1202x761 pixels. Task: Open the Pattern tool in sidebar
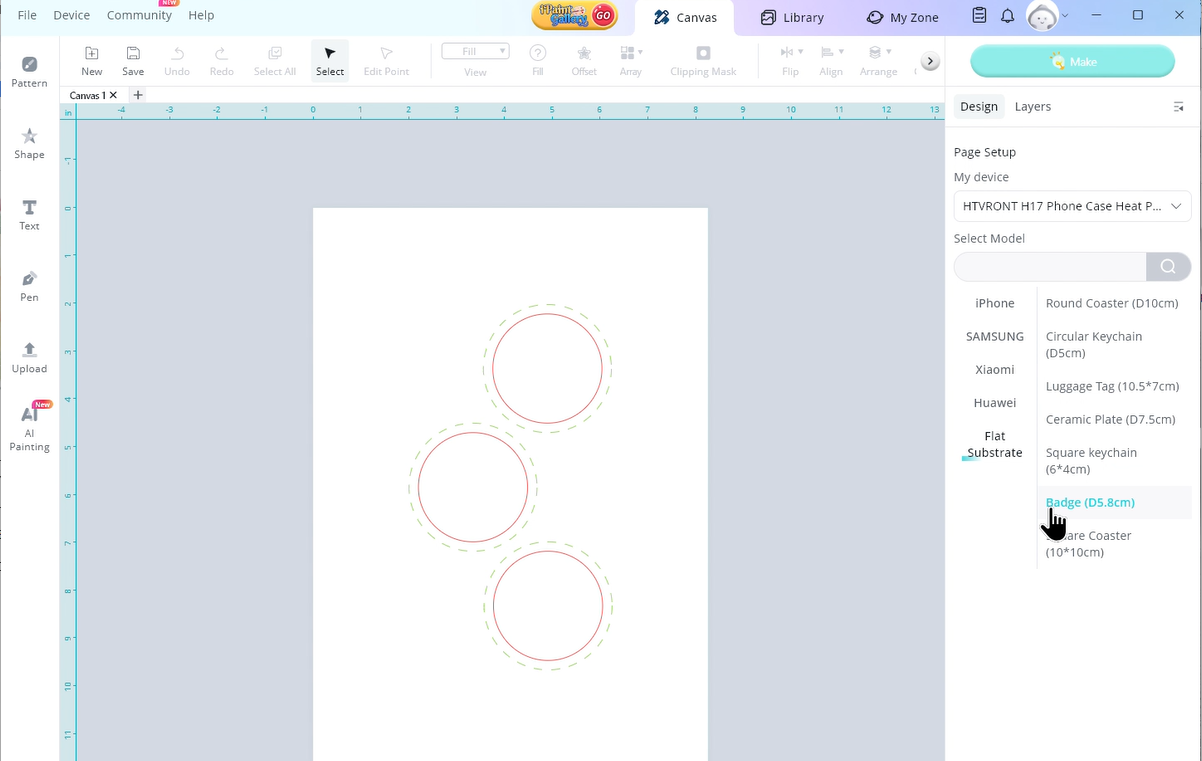(x=29, y=72)
